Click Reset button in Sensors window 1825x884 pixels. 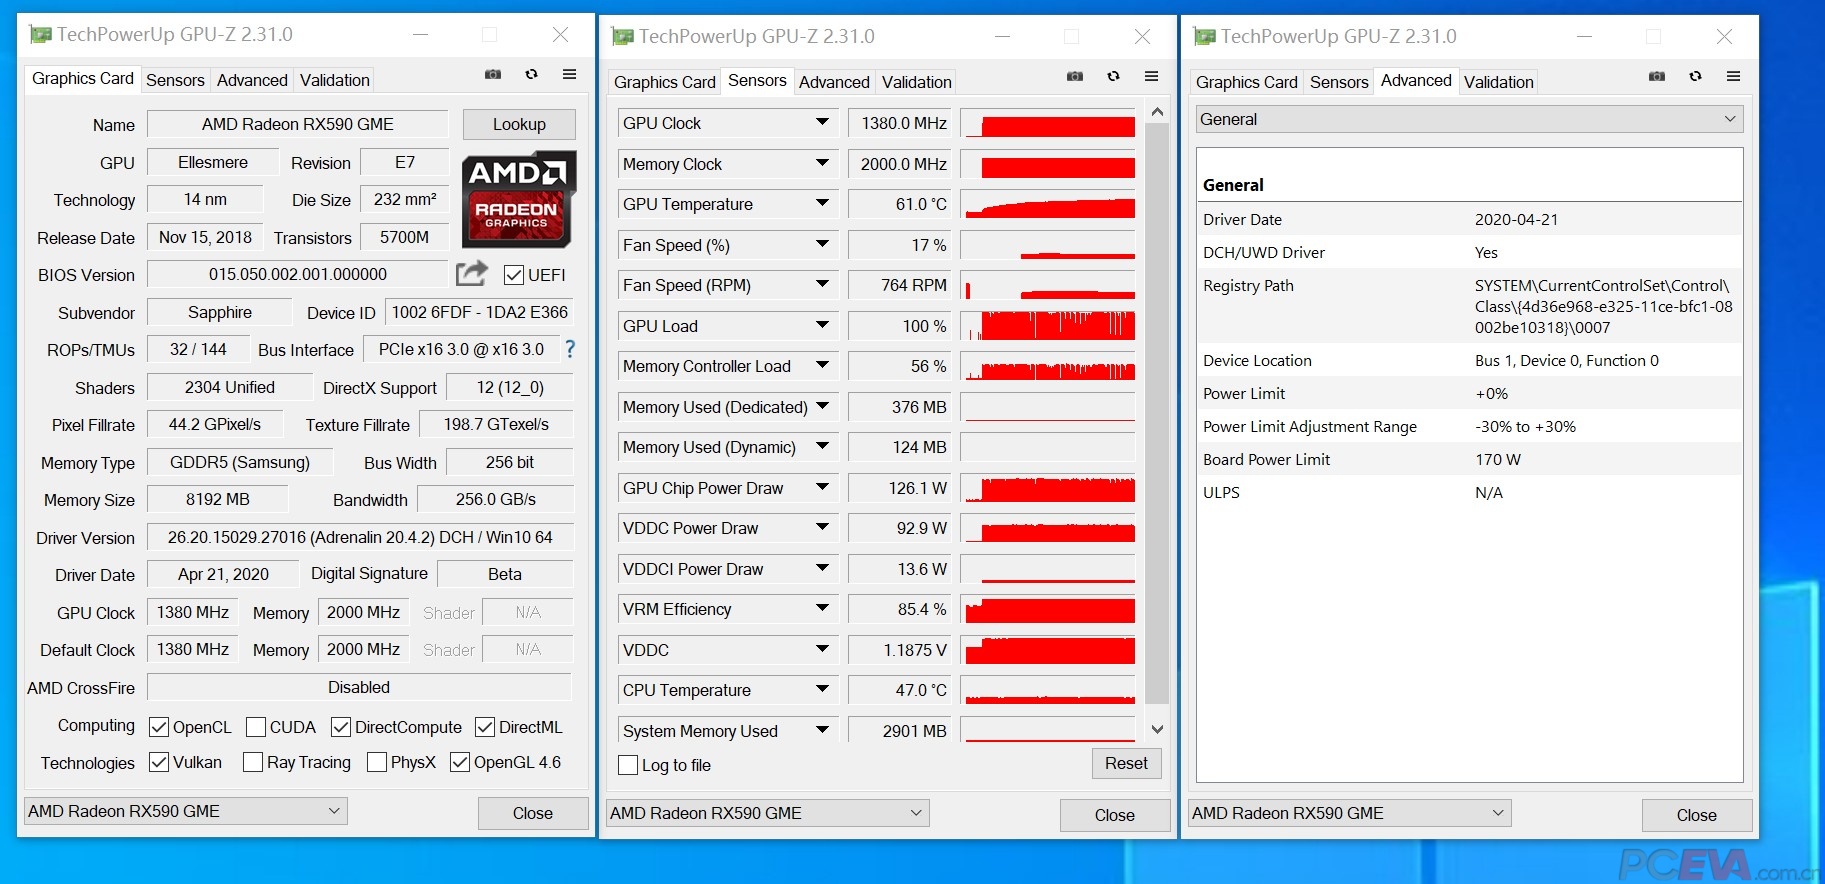[1126, 763]
